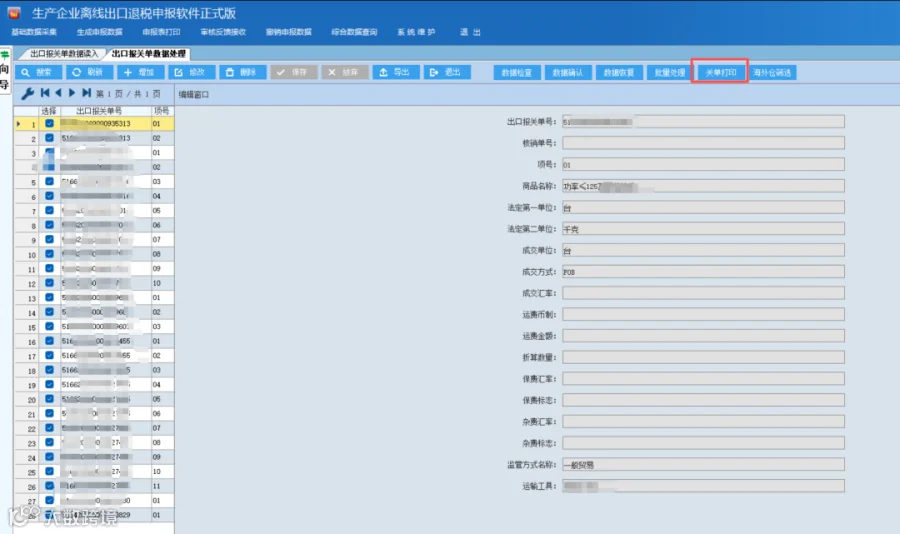The width and height of the screenshot is (900, 534).
Task: Click the 选择 column header
Action: [49, 111]
